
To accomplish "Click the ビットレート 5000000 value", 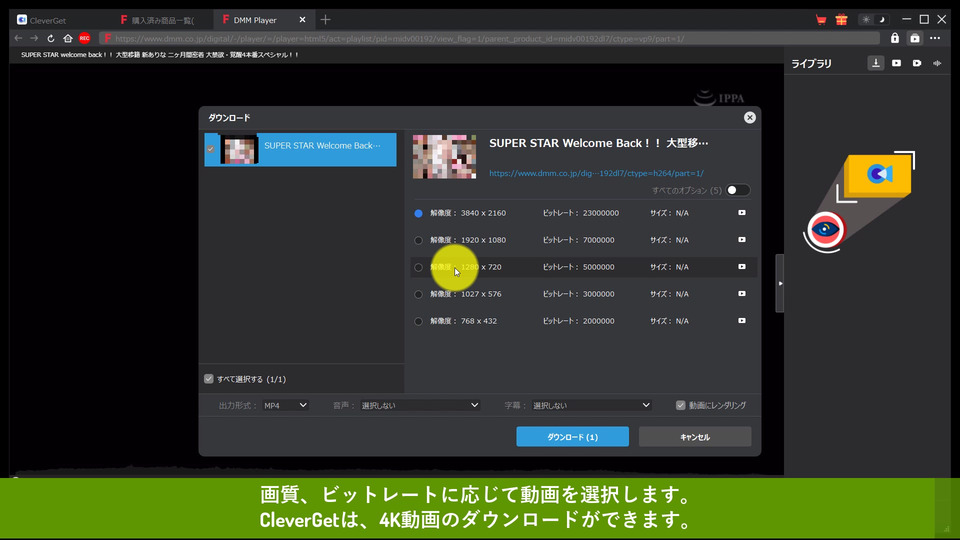I will click(598, 267).
